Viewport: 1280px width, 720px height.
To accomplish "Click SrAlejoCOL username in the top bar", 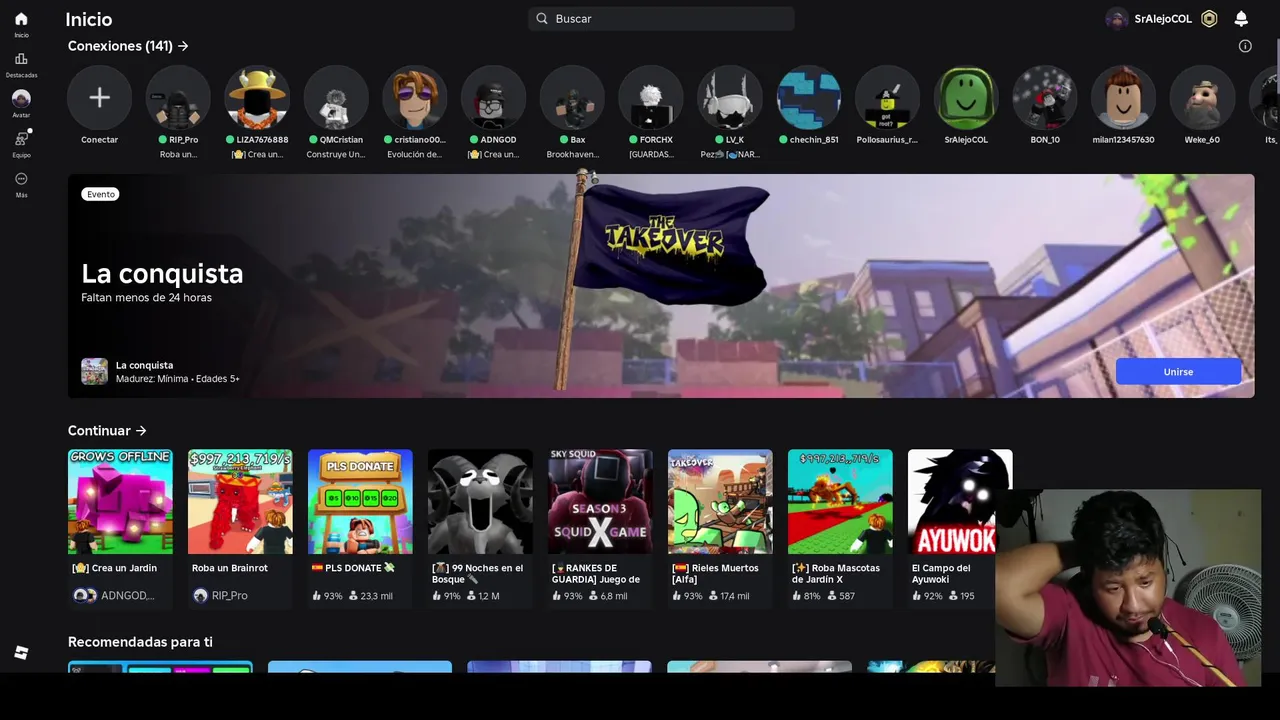I will pos(1163,19).
